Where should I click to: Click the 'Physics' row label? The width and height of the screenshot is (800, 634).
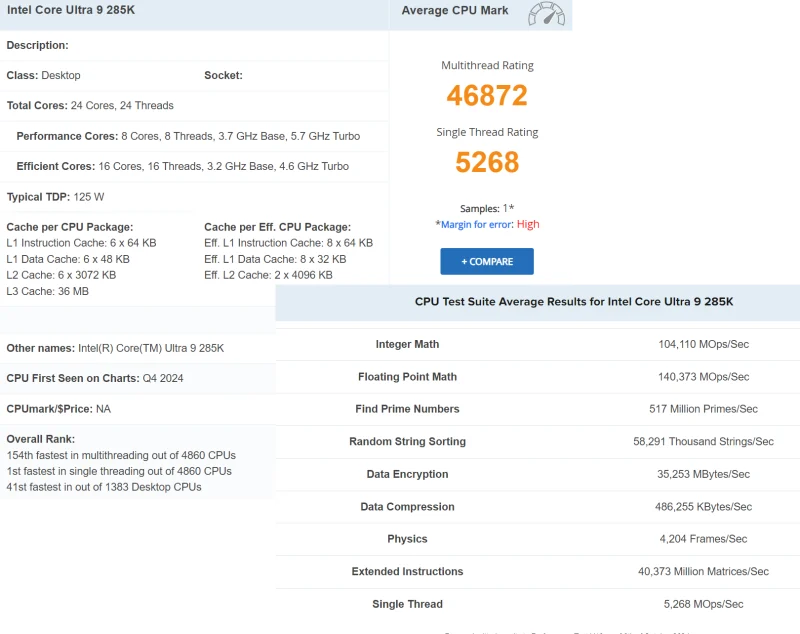click(407, 539)
